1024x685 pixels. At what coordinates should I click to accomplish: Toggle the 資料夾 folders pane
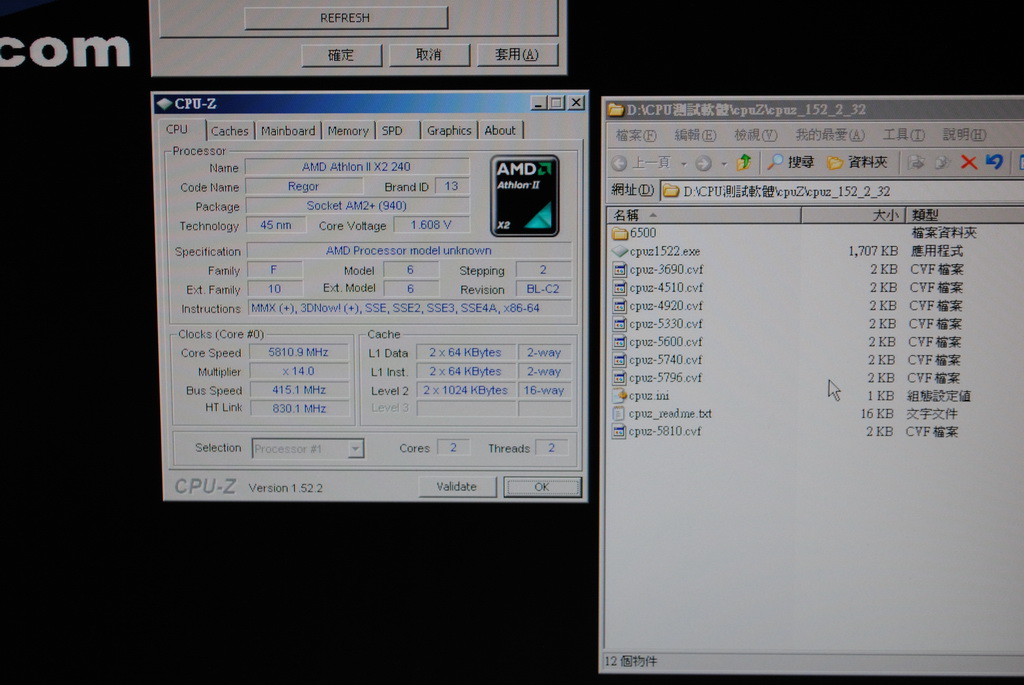[857, 162]
